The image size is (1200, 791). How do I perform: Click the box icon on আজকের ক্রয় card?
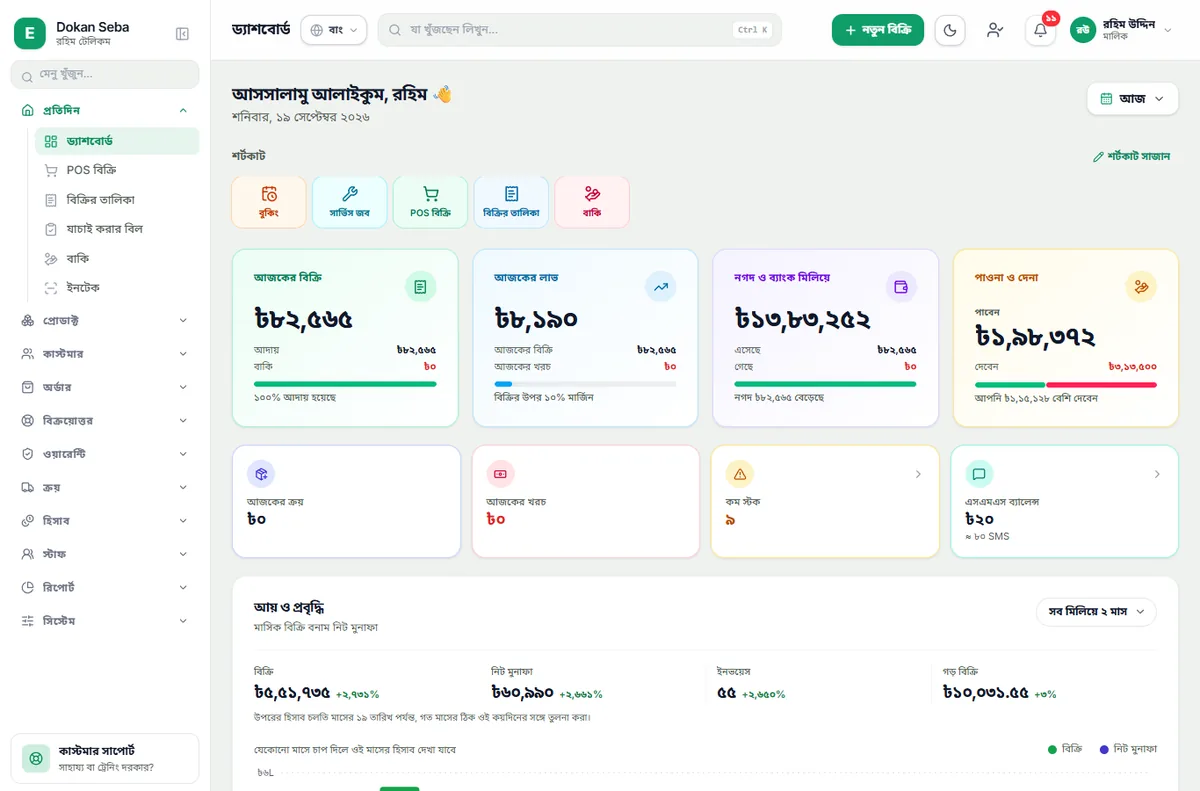tap(261, 474)
